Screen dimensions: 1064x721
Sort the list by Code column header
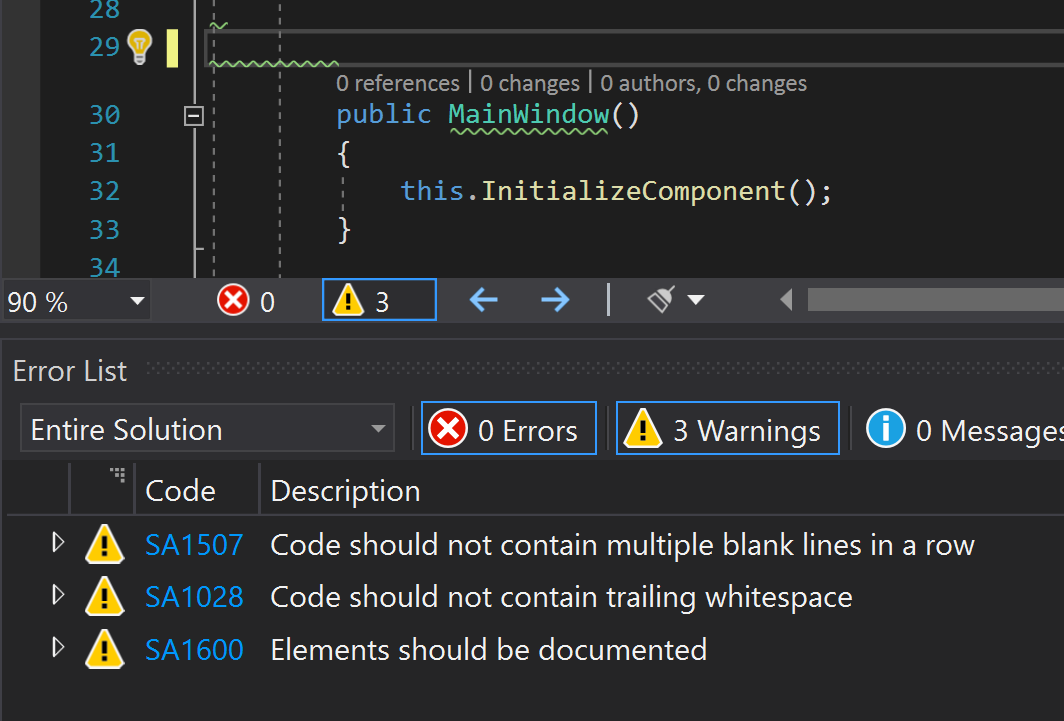(x=180, y=491)
